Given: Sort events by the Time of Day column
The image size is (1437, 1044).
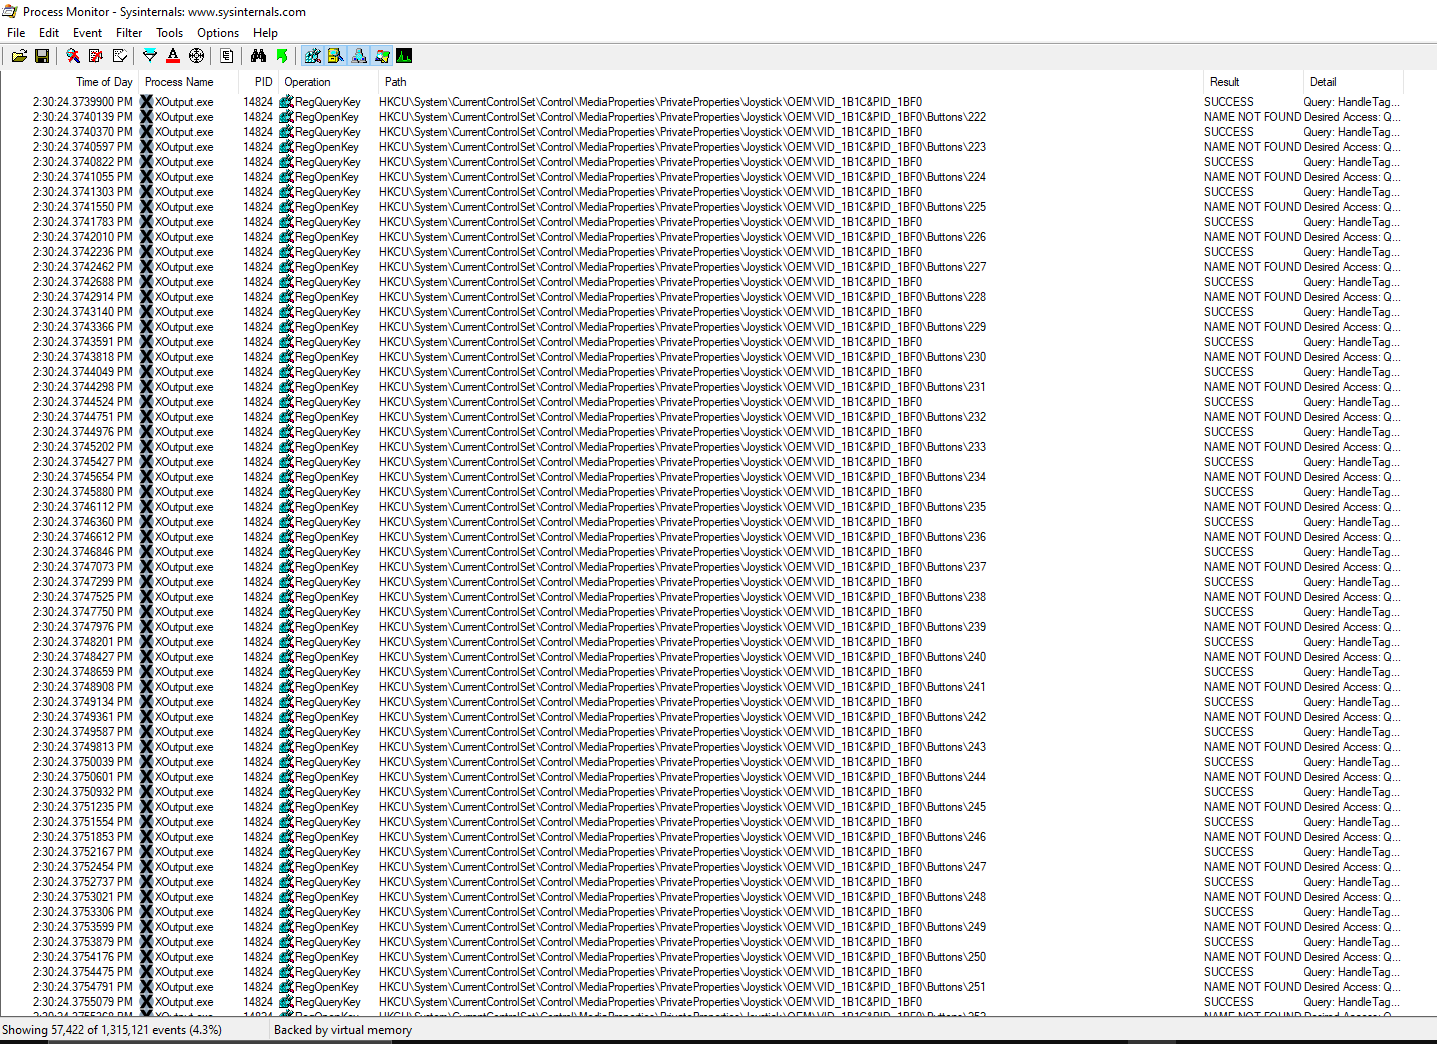Looking at the screenshot, I should (104, 81).
